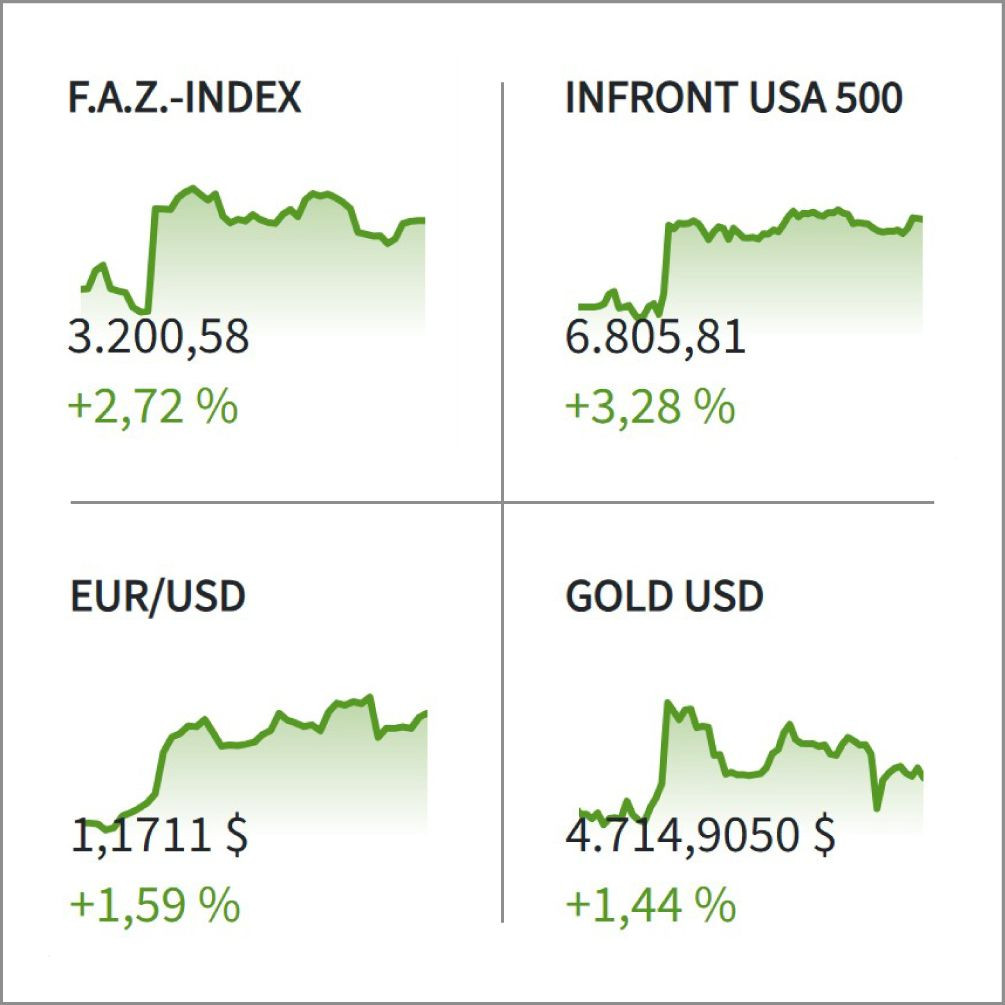Click the 1,1711 exchange rate value
This screenshot has width=1005, height=1005.
click(140, 834)
